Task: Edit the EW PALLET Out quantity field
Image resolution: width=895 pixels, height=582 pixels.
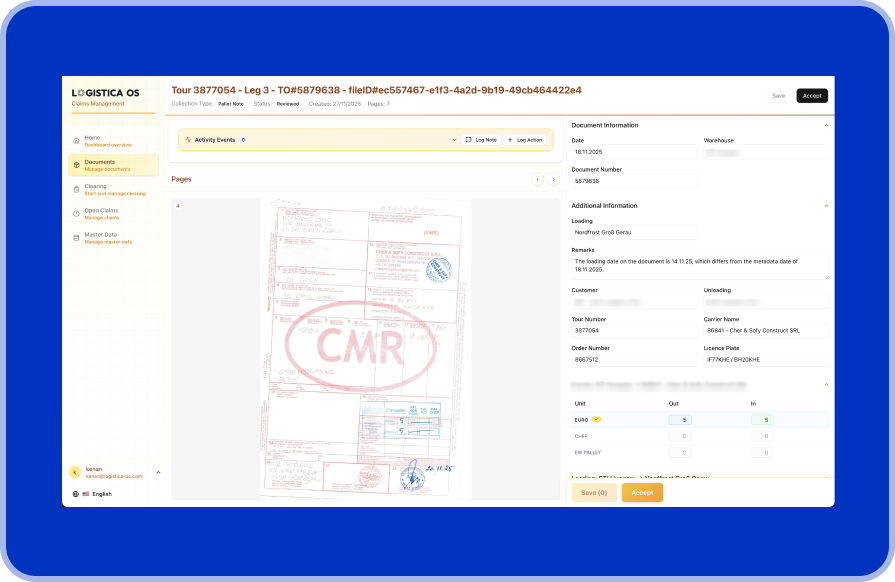Action: point(680,452)
